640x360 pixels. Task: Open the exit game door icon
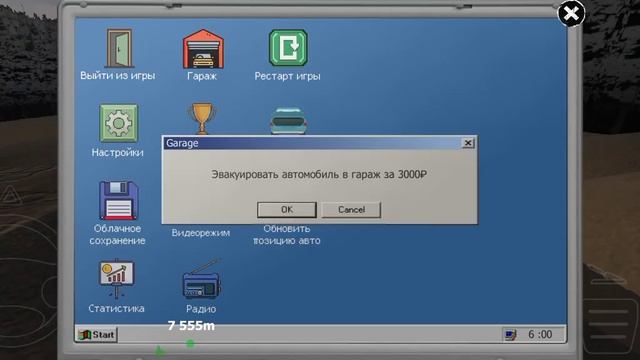pos(119,48)
